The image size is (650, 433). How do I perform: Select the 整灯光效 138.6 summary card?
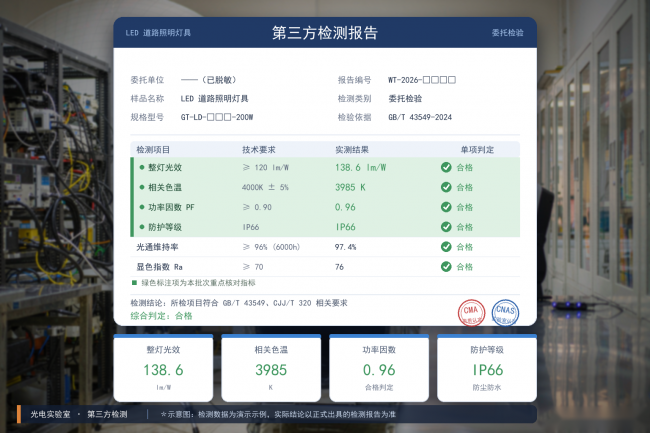[163, 368]
